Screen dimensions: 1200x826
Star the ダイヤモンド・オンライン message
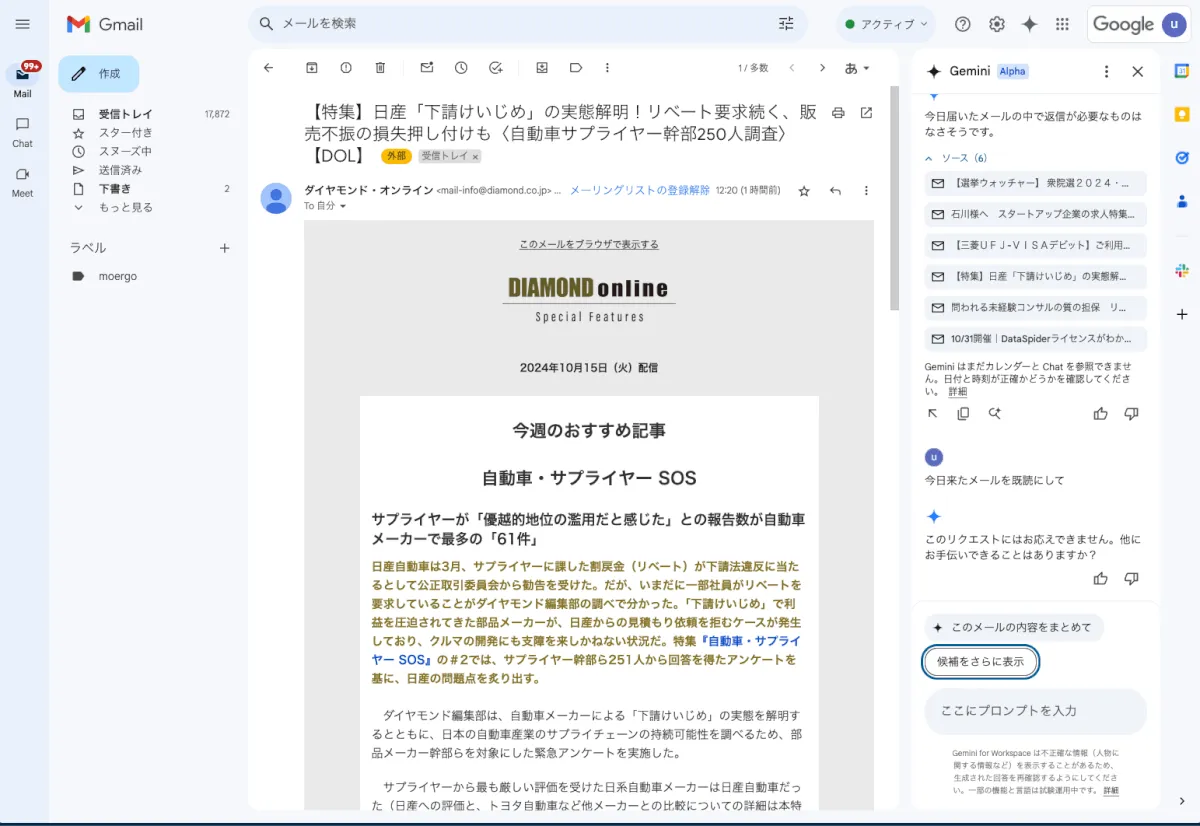pyautogui.click(x=804, y=191)
